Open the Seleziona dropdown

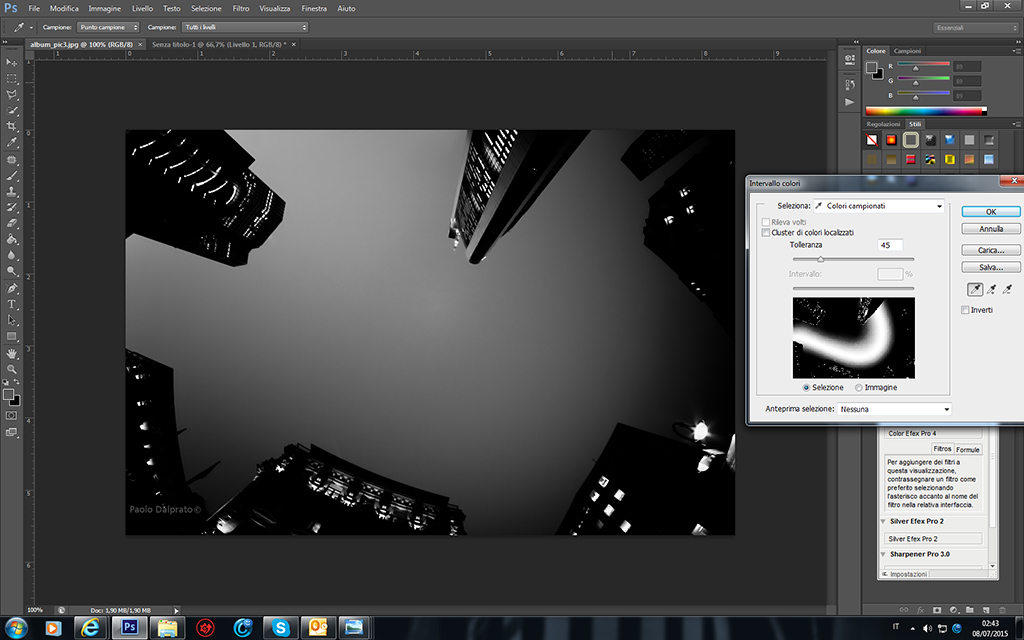879,206
